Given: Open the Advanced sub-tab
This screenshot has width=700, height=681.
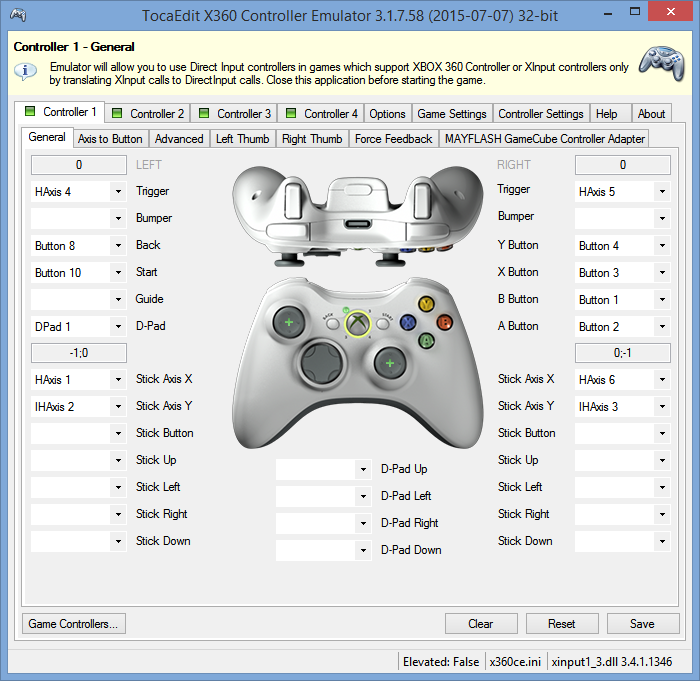Looking at the screenshot, I should pyautogui.click(x=179, y=139).
